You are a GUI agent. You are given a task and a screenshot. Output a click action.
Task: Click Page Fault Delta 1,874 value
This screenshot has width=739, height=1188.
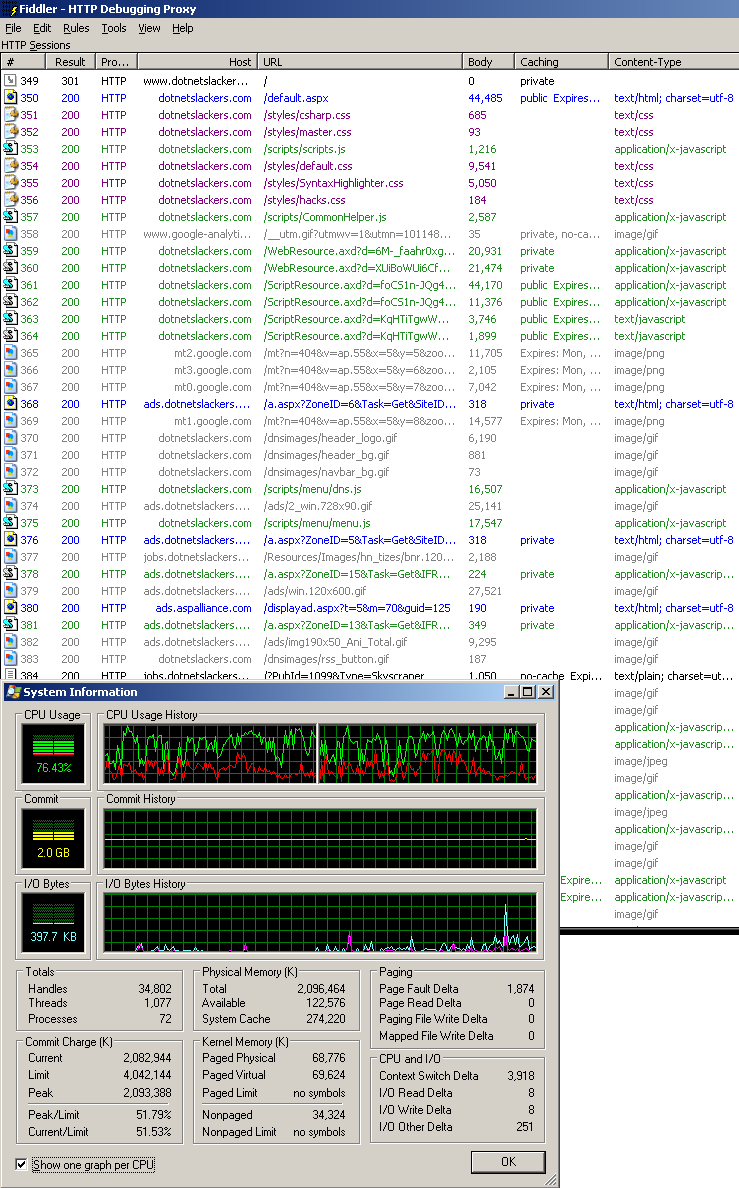pyautogui.click(x=521, y=989)
